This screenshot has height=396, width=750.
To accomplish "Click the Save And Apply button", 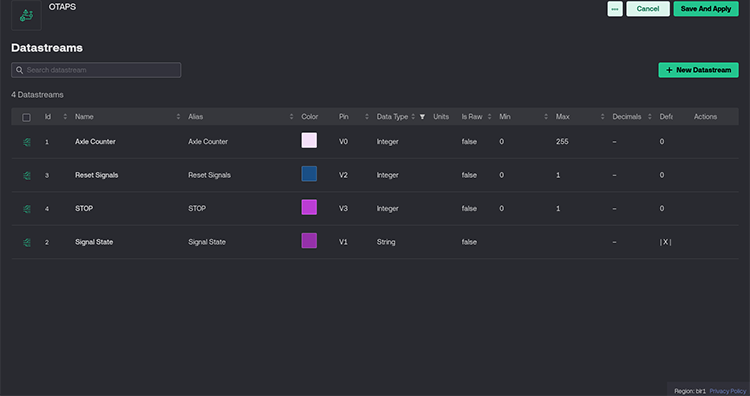I will pos(706,9).
